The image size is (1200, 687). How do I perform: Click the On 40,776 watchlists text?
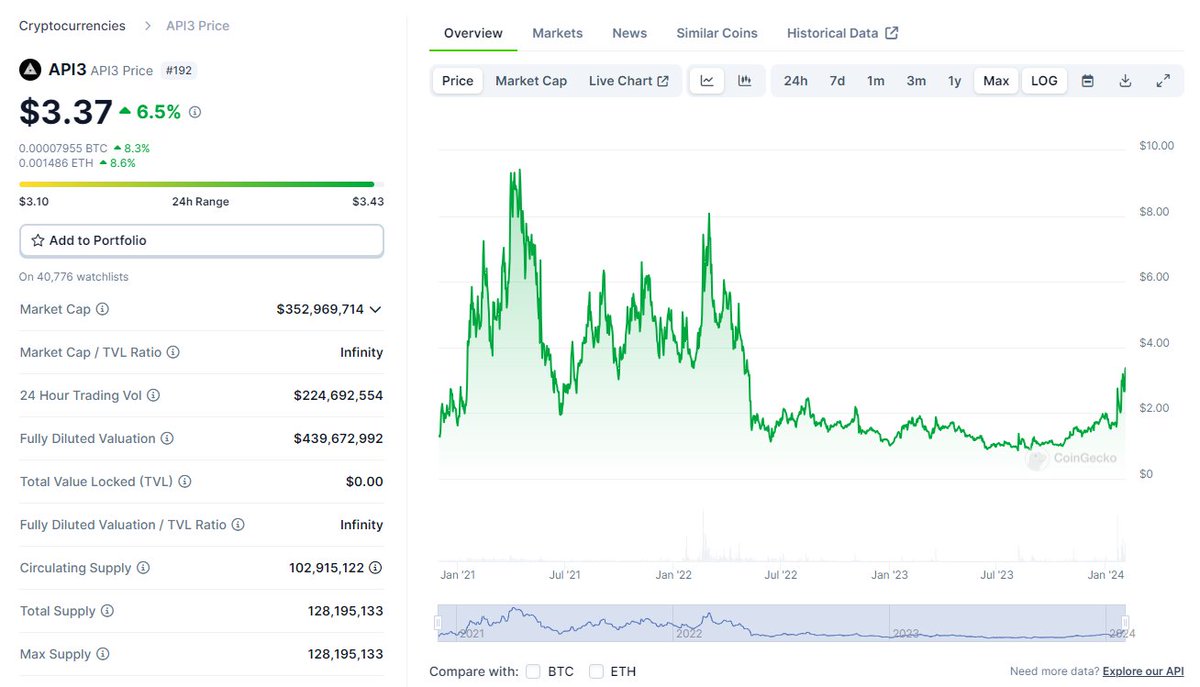point(74,277)
